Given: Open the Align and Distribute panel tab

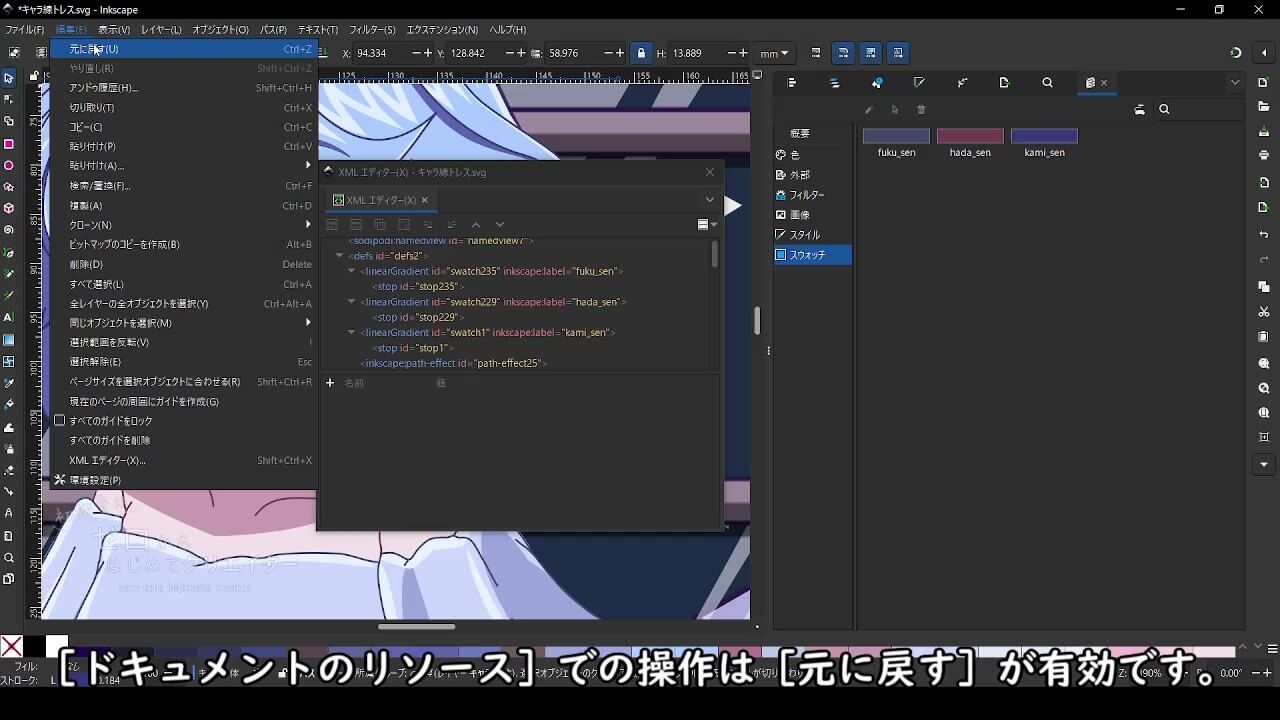Looking at the screenshot, I should [x=792, y=83].
